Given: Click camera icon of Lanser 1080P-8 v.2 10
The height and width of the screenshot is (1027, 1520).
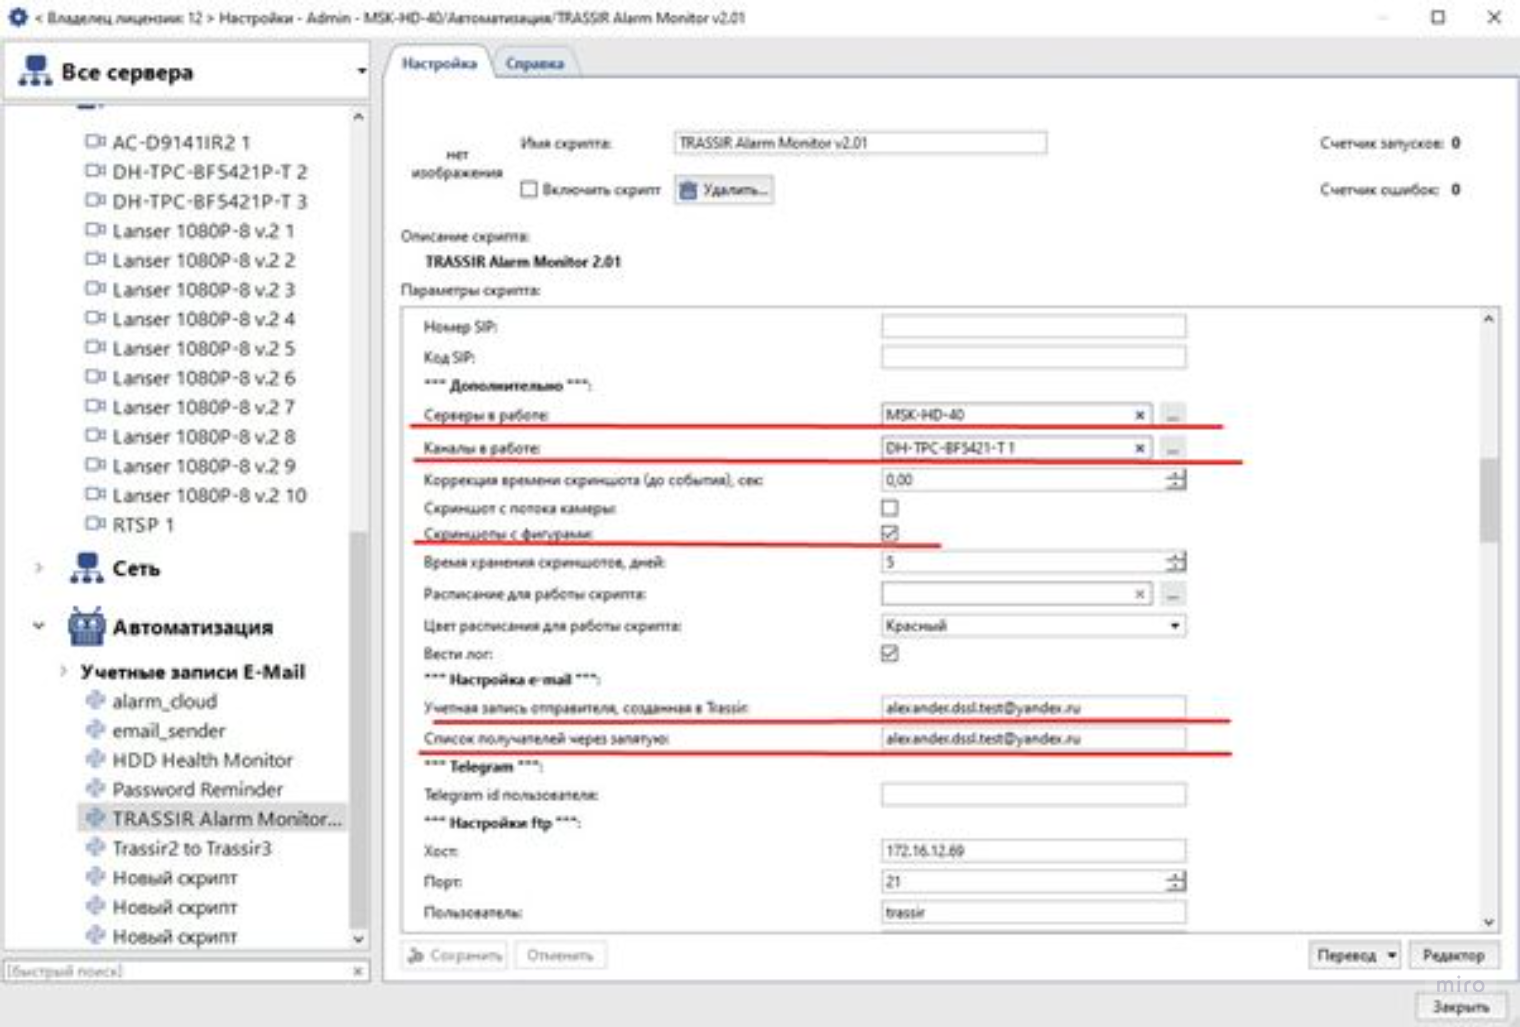Looking at the screenshot, I should point(95,494).
